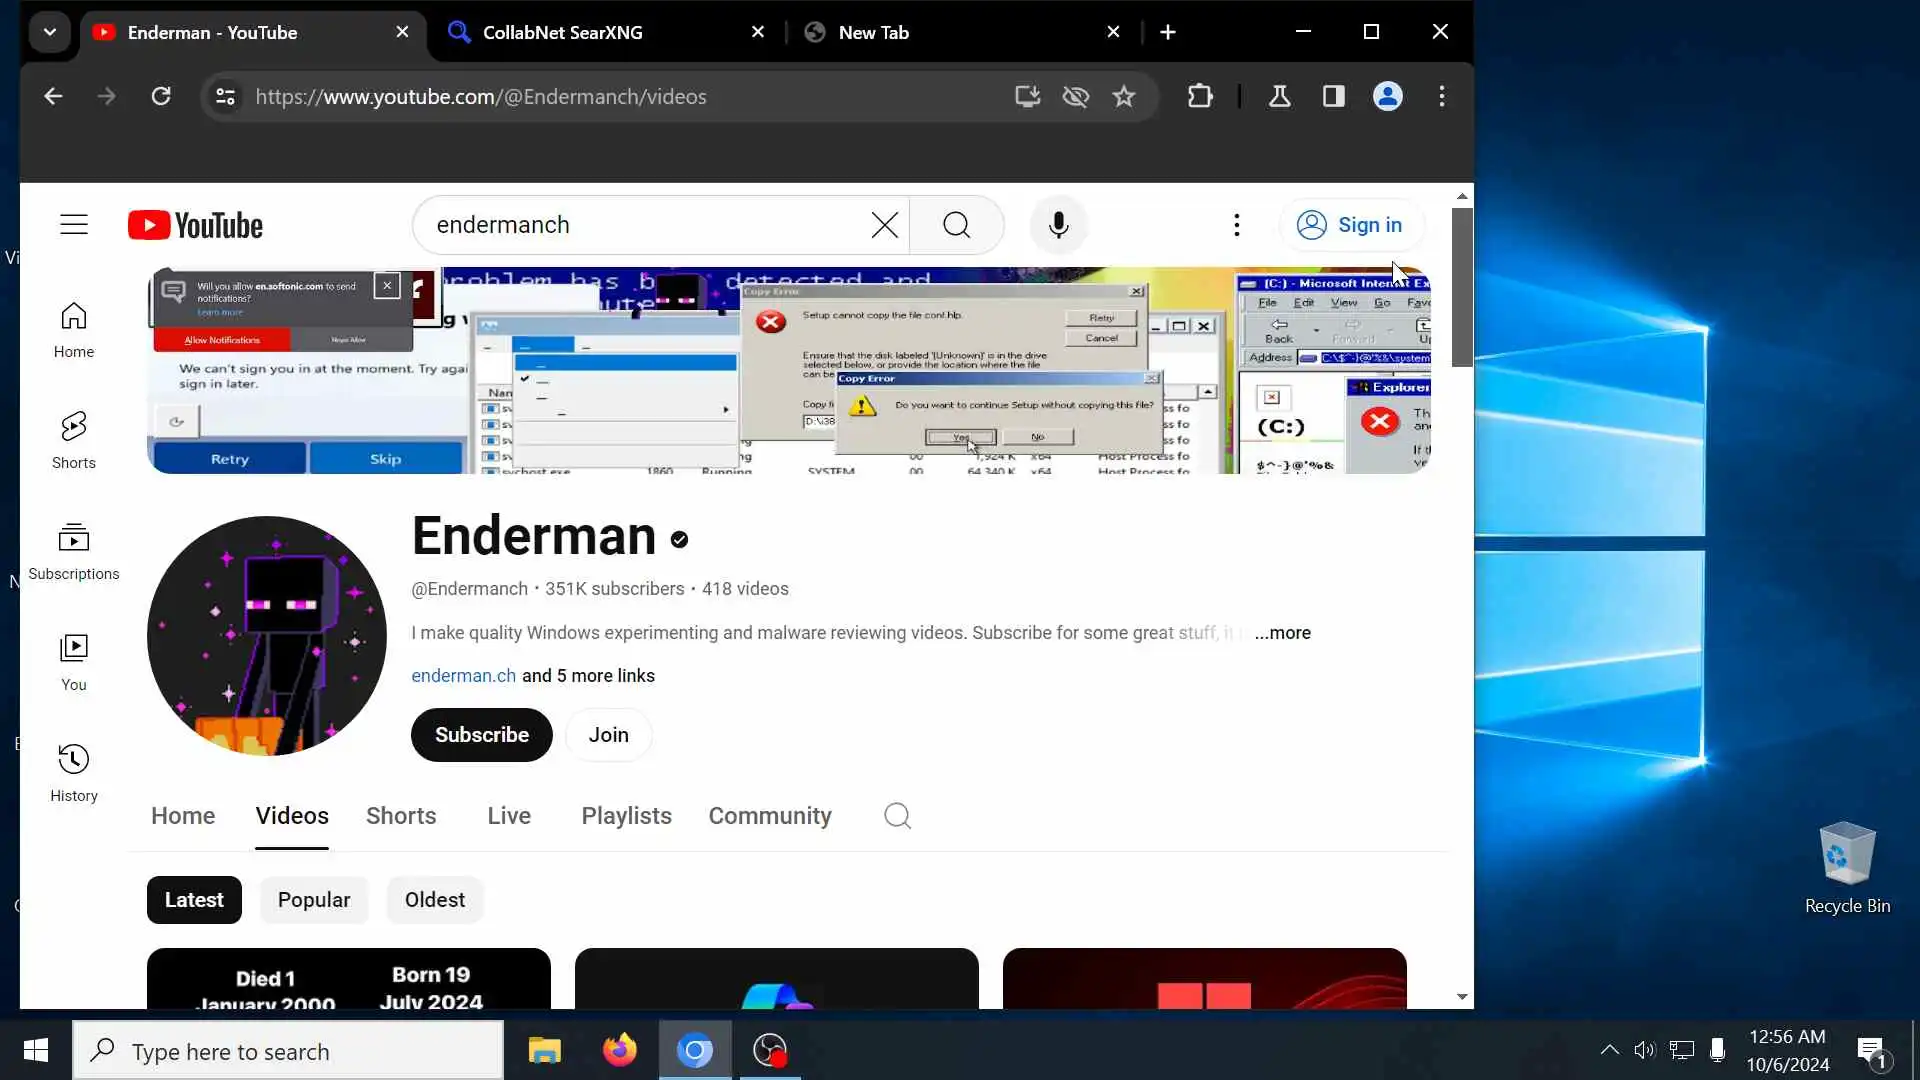Click the Subscribe button

pos(481,735)
